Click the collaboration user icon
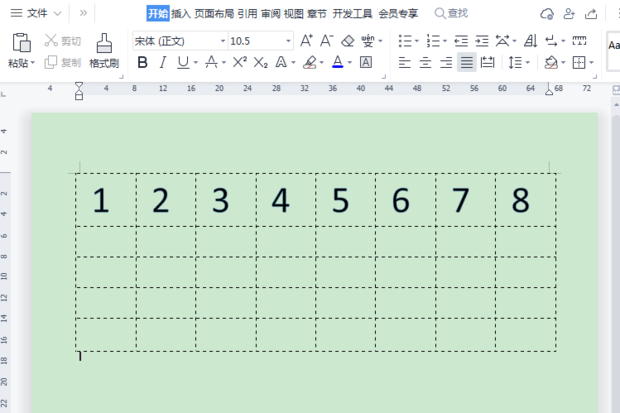 [569, 14]
